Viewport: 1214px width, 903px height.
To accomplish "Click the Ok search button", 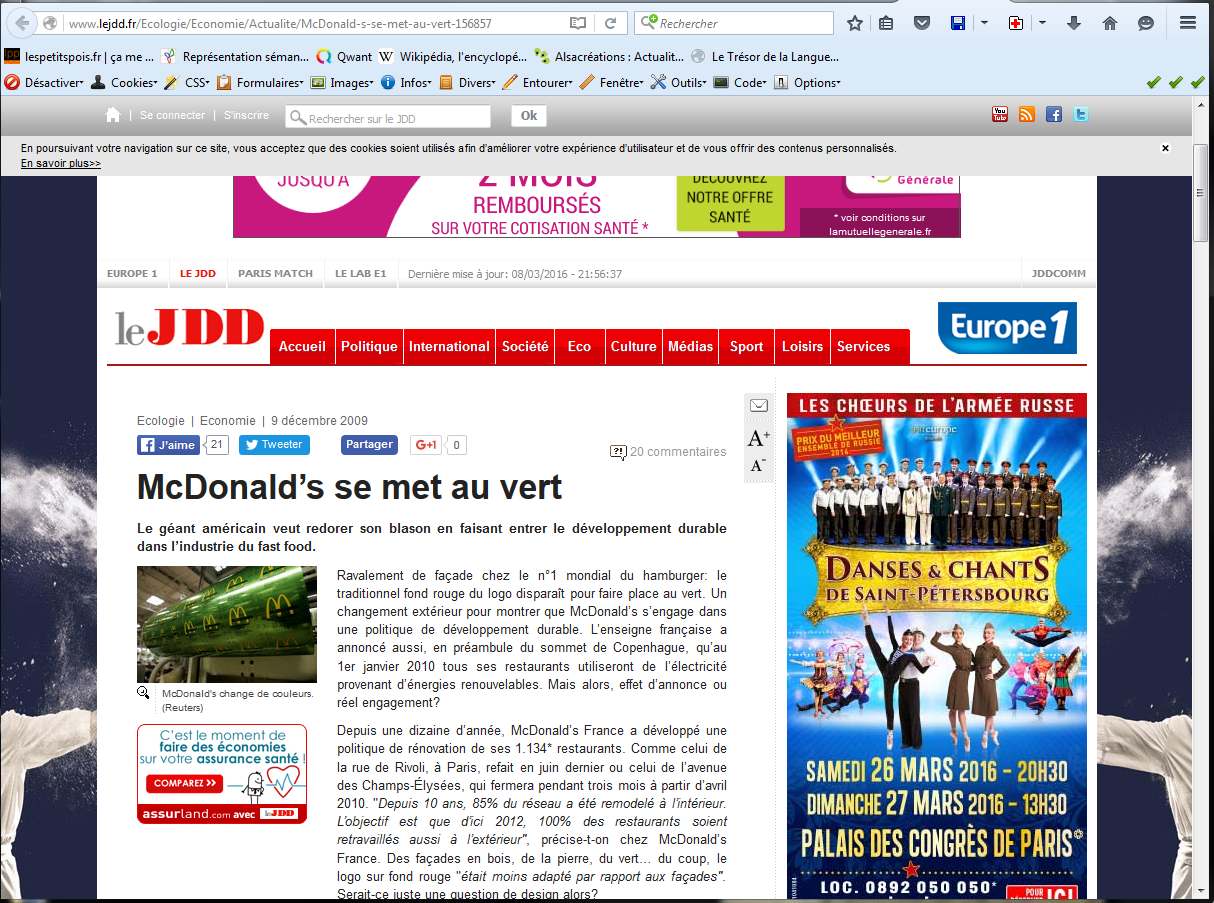I will pos(529,116).
